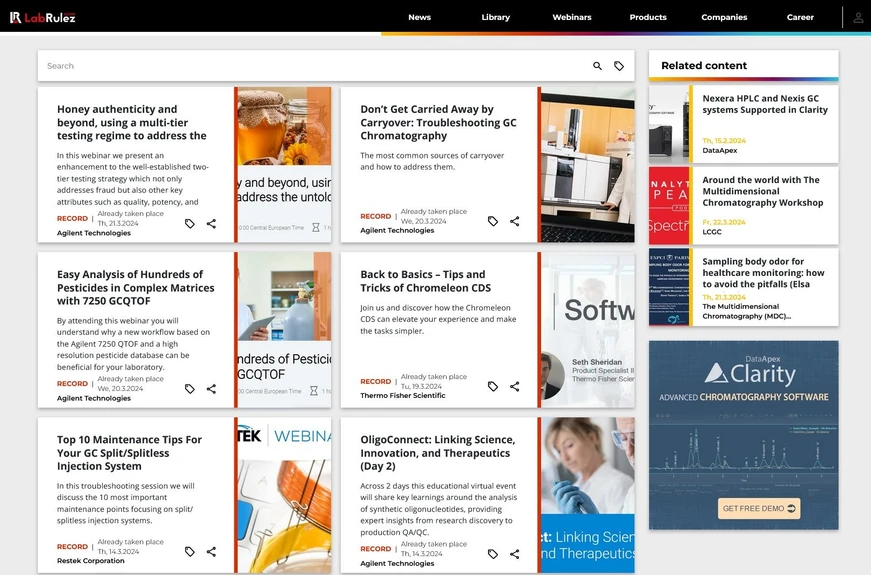Open Honey authenticity webinar title
The image size is (871, 575).
(132, 122)
